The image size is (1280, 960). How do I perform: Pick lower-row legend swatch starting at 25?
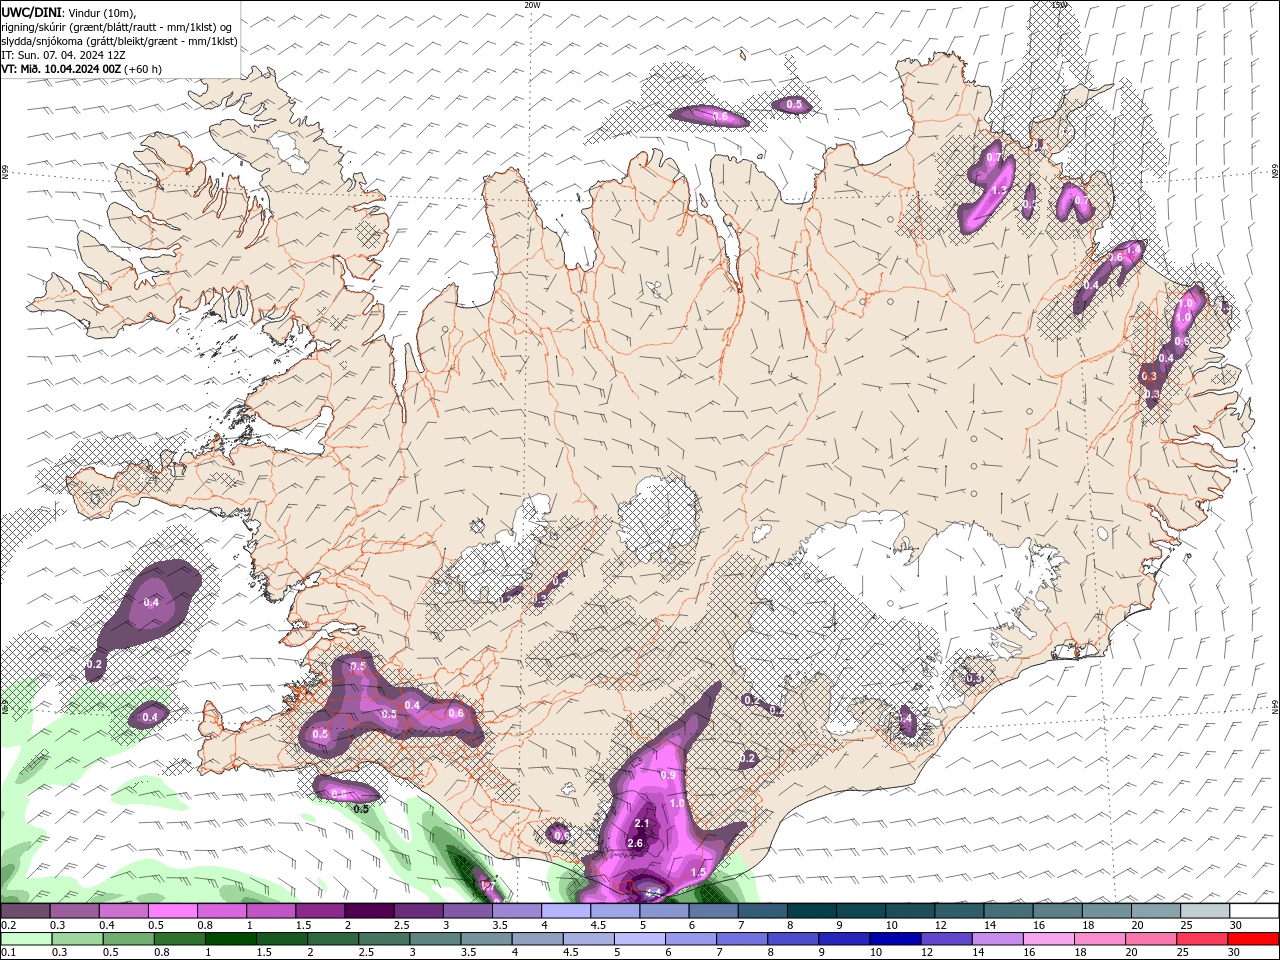pyautogui.click(x=1203, y=939)
